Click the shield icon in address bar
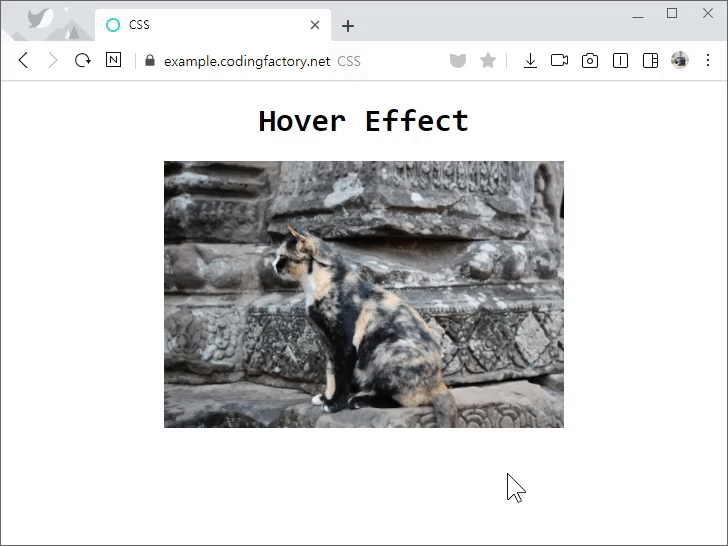The width and height of the screenshot is (728, 546). click(x=458, y=60)
